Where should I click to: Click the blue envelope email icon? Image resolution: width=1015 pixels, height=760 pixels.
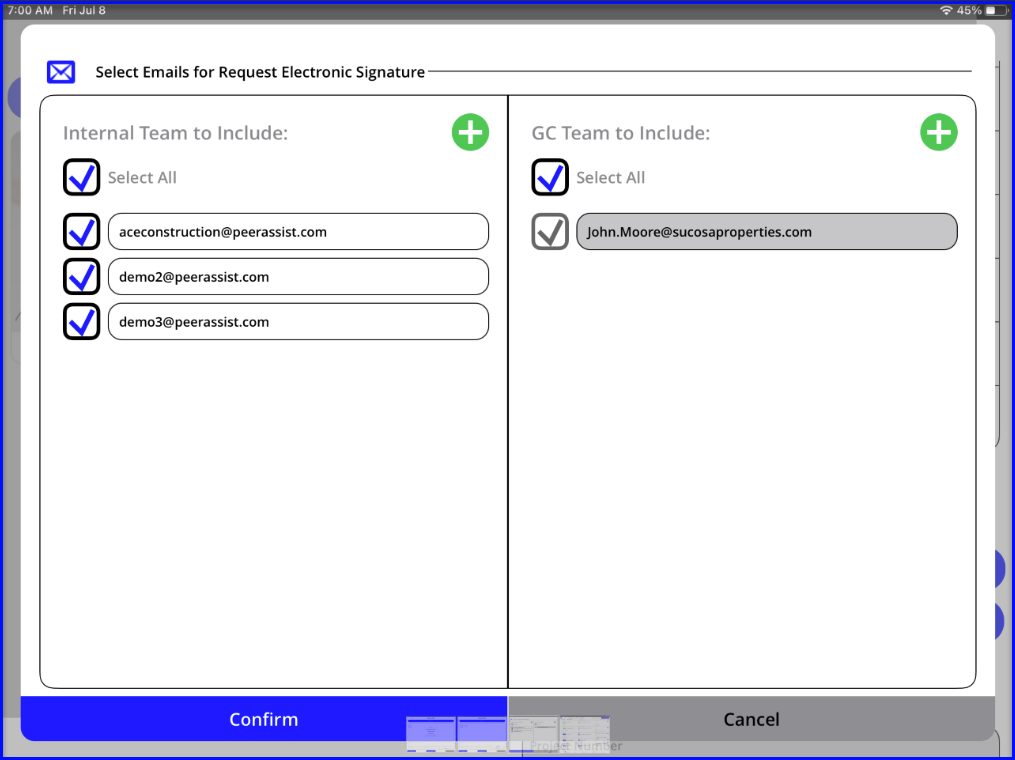click(x=61, y=72)
